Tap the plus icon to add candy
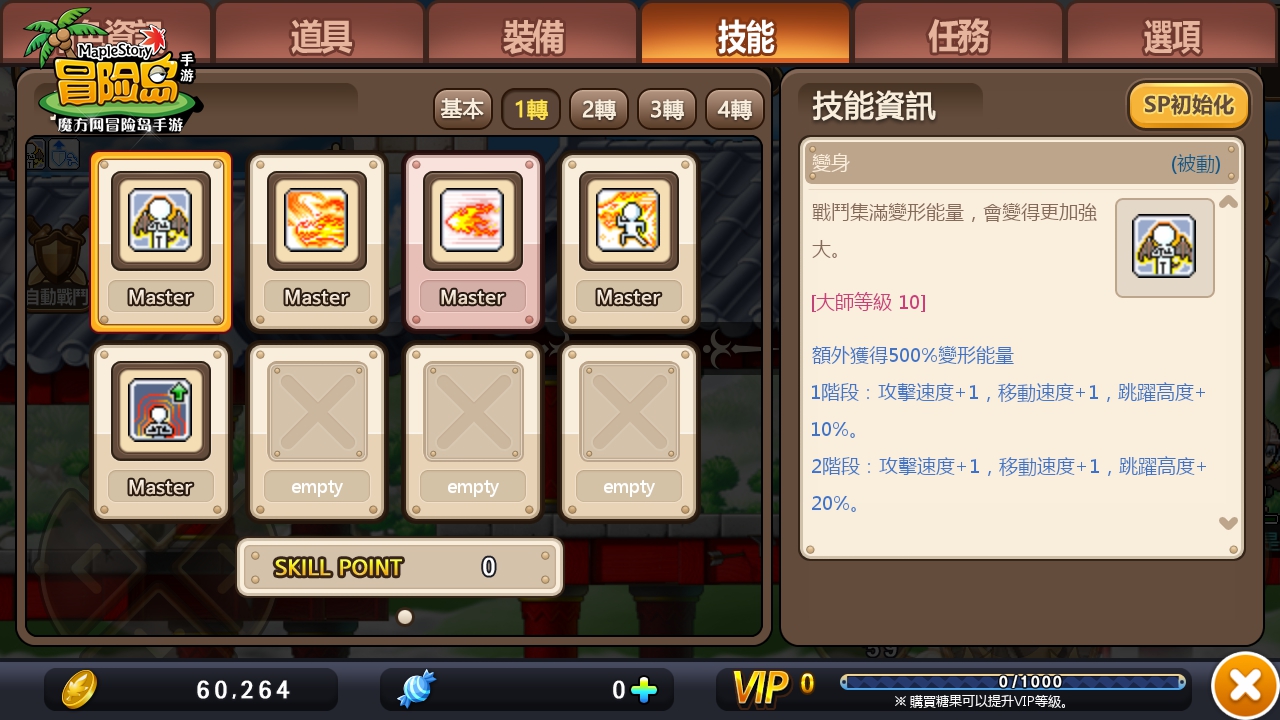 (645, 690)
